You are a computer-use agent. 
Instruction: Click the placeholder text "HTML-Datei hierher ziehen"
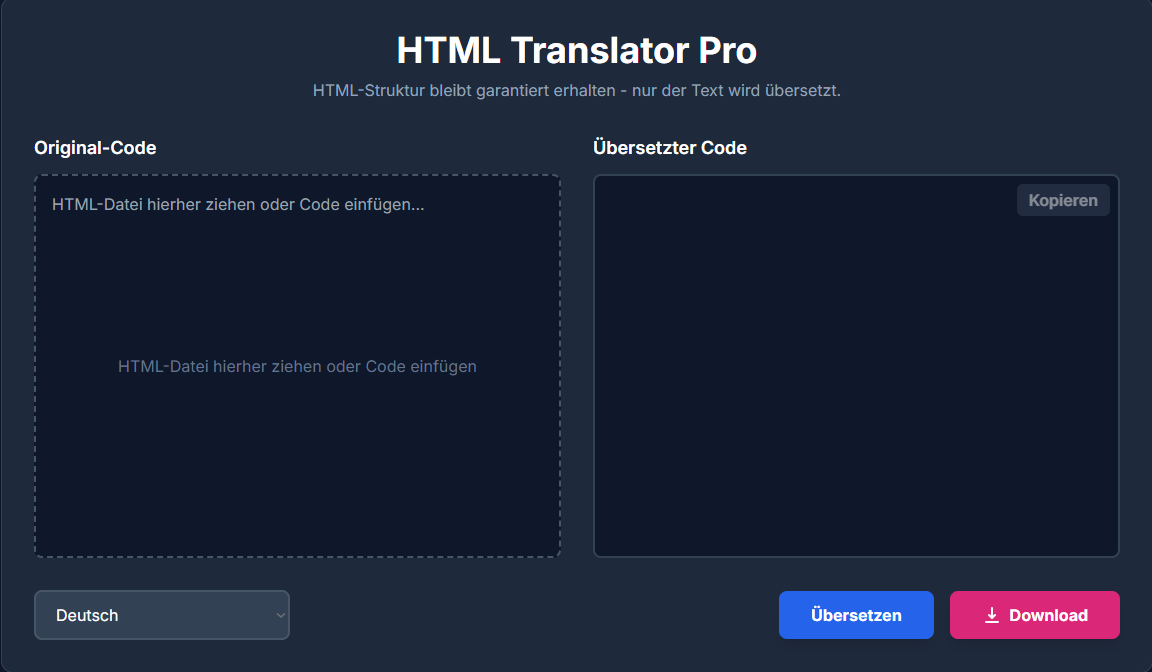[297, 366]
